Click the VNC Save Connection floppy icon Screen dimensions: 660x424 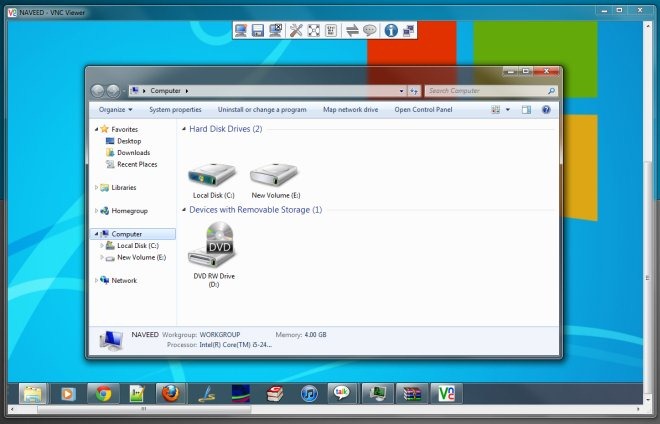pos(258,30)
